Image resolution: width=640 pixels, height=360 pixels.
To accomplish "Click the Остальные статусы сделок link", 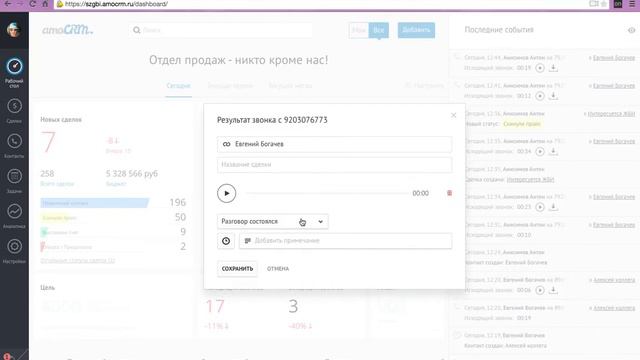I will [78, 260].
